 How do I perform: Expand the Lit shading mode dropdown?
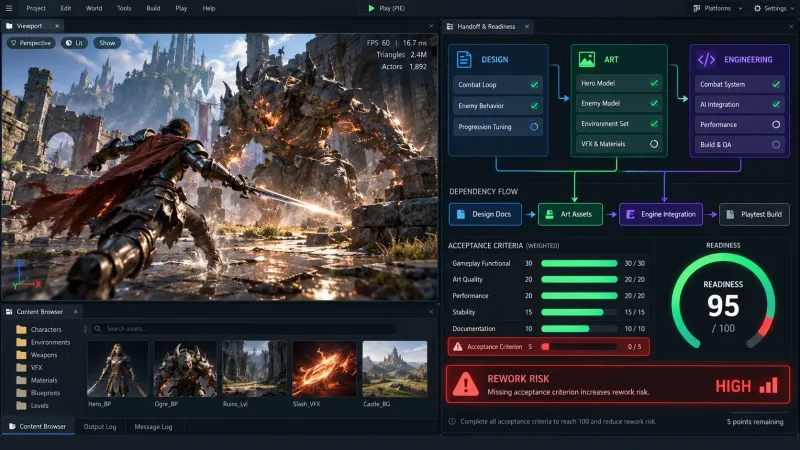point(74,43)
